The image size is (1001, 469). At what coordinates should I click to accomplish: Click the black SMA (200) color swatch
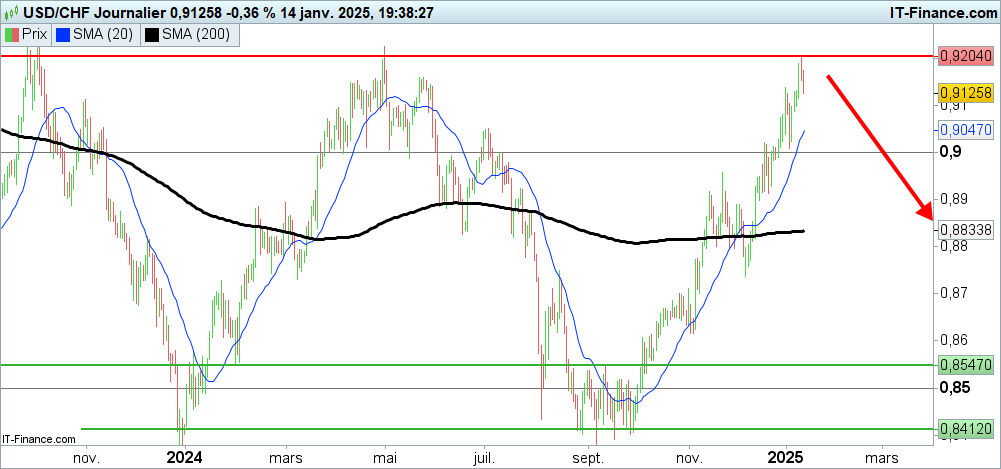click(x=151, y=35)
